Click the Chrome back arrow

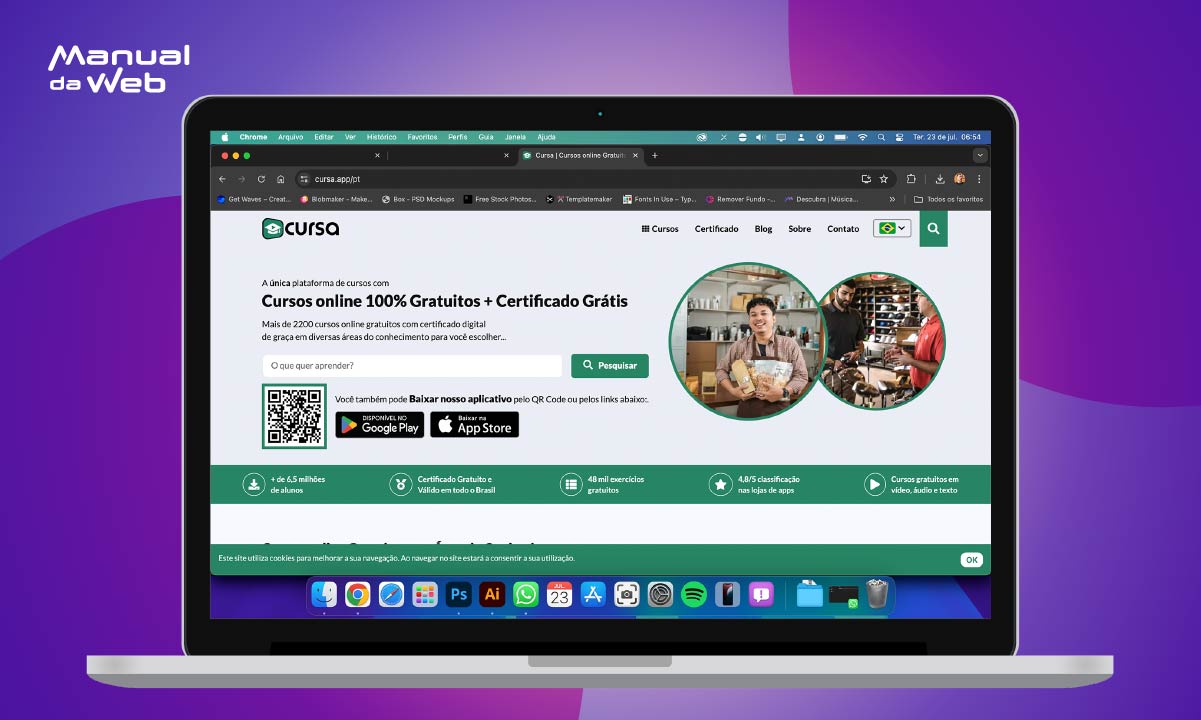tap(223, 179)
